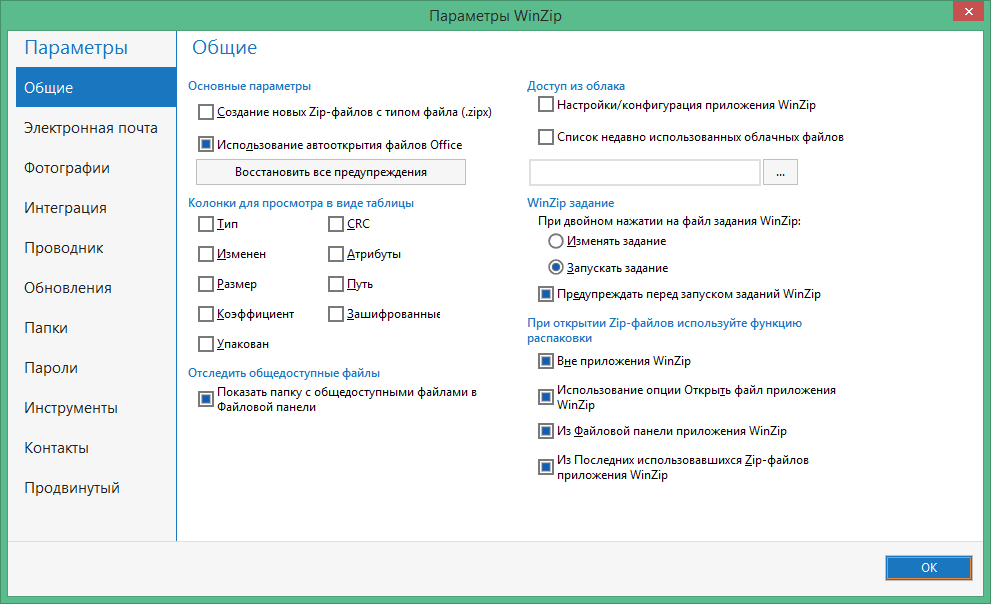
Task: Enable the Изменен column
Action: pyautogui.click(x=206, y=254)
